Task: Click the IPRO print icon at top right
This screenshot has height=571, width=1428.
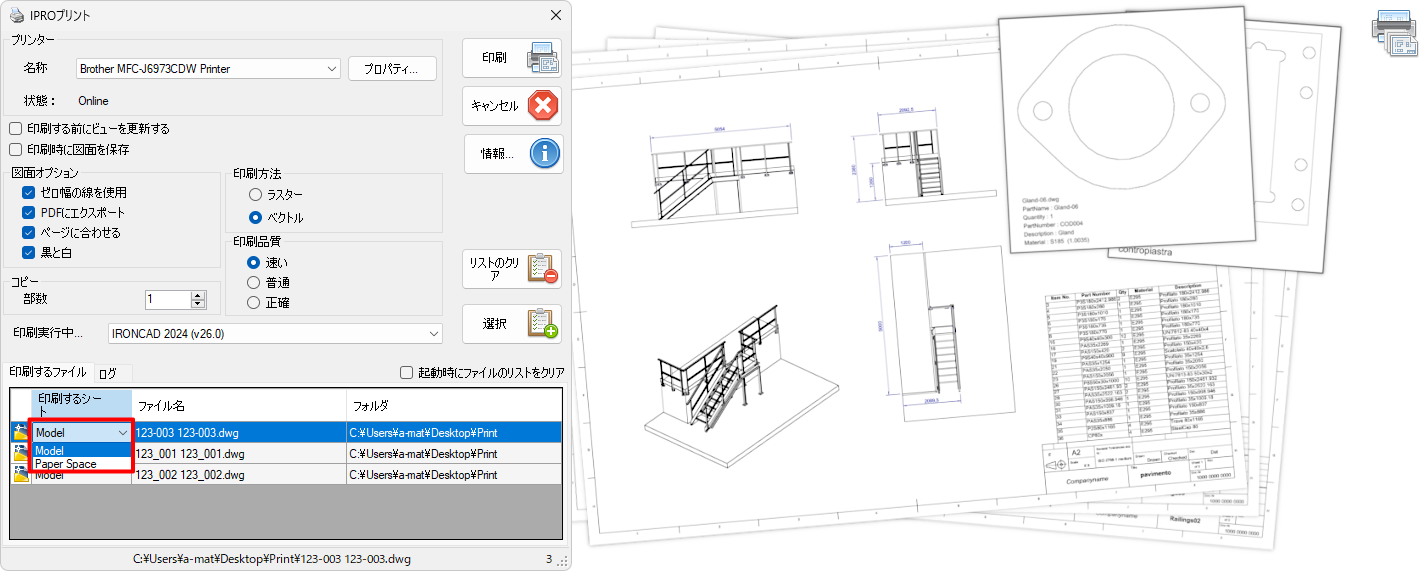Action: pos(1394,34)
